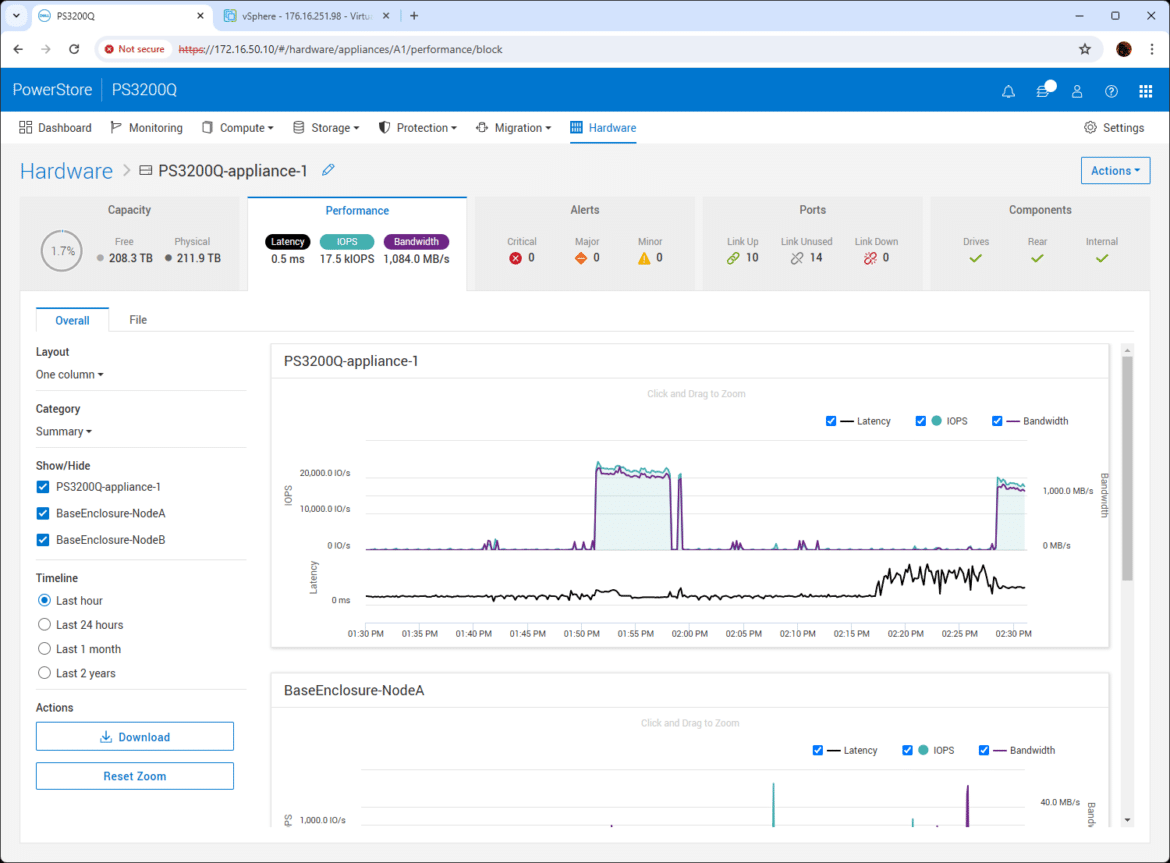The width and height of the screenshot is (1170, 863).
Task: Click the chart panel vertical scrollbar
Action: (1127, 468)
